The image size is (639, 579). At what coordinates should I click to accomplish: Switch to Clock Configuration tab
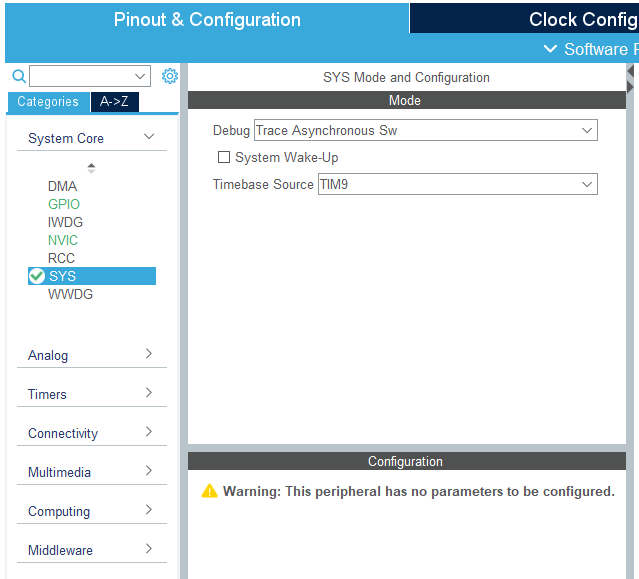(x=524, y=19)
